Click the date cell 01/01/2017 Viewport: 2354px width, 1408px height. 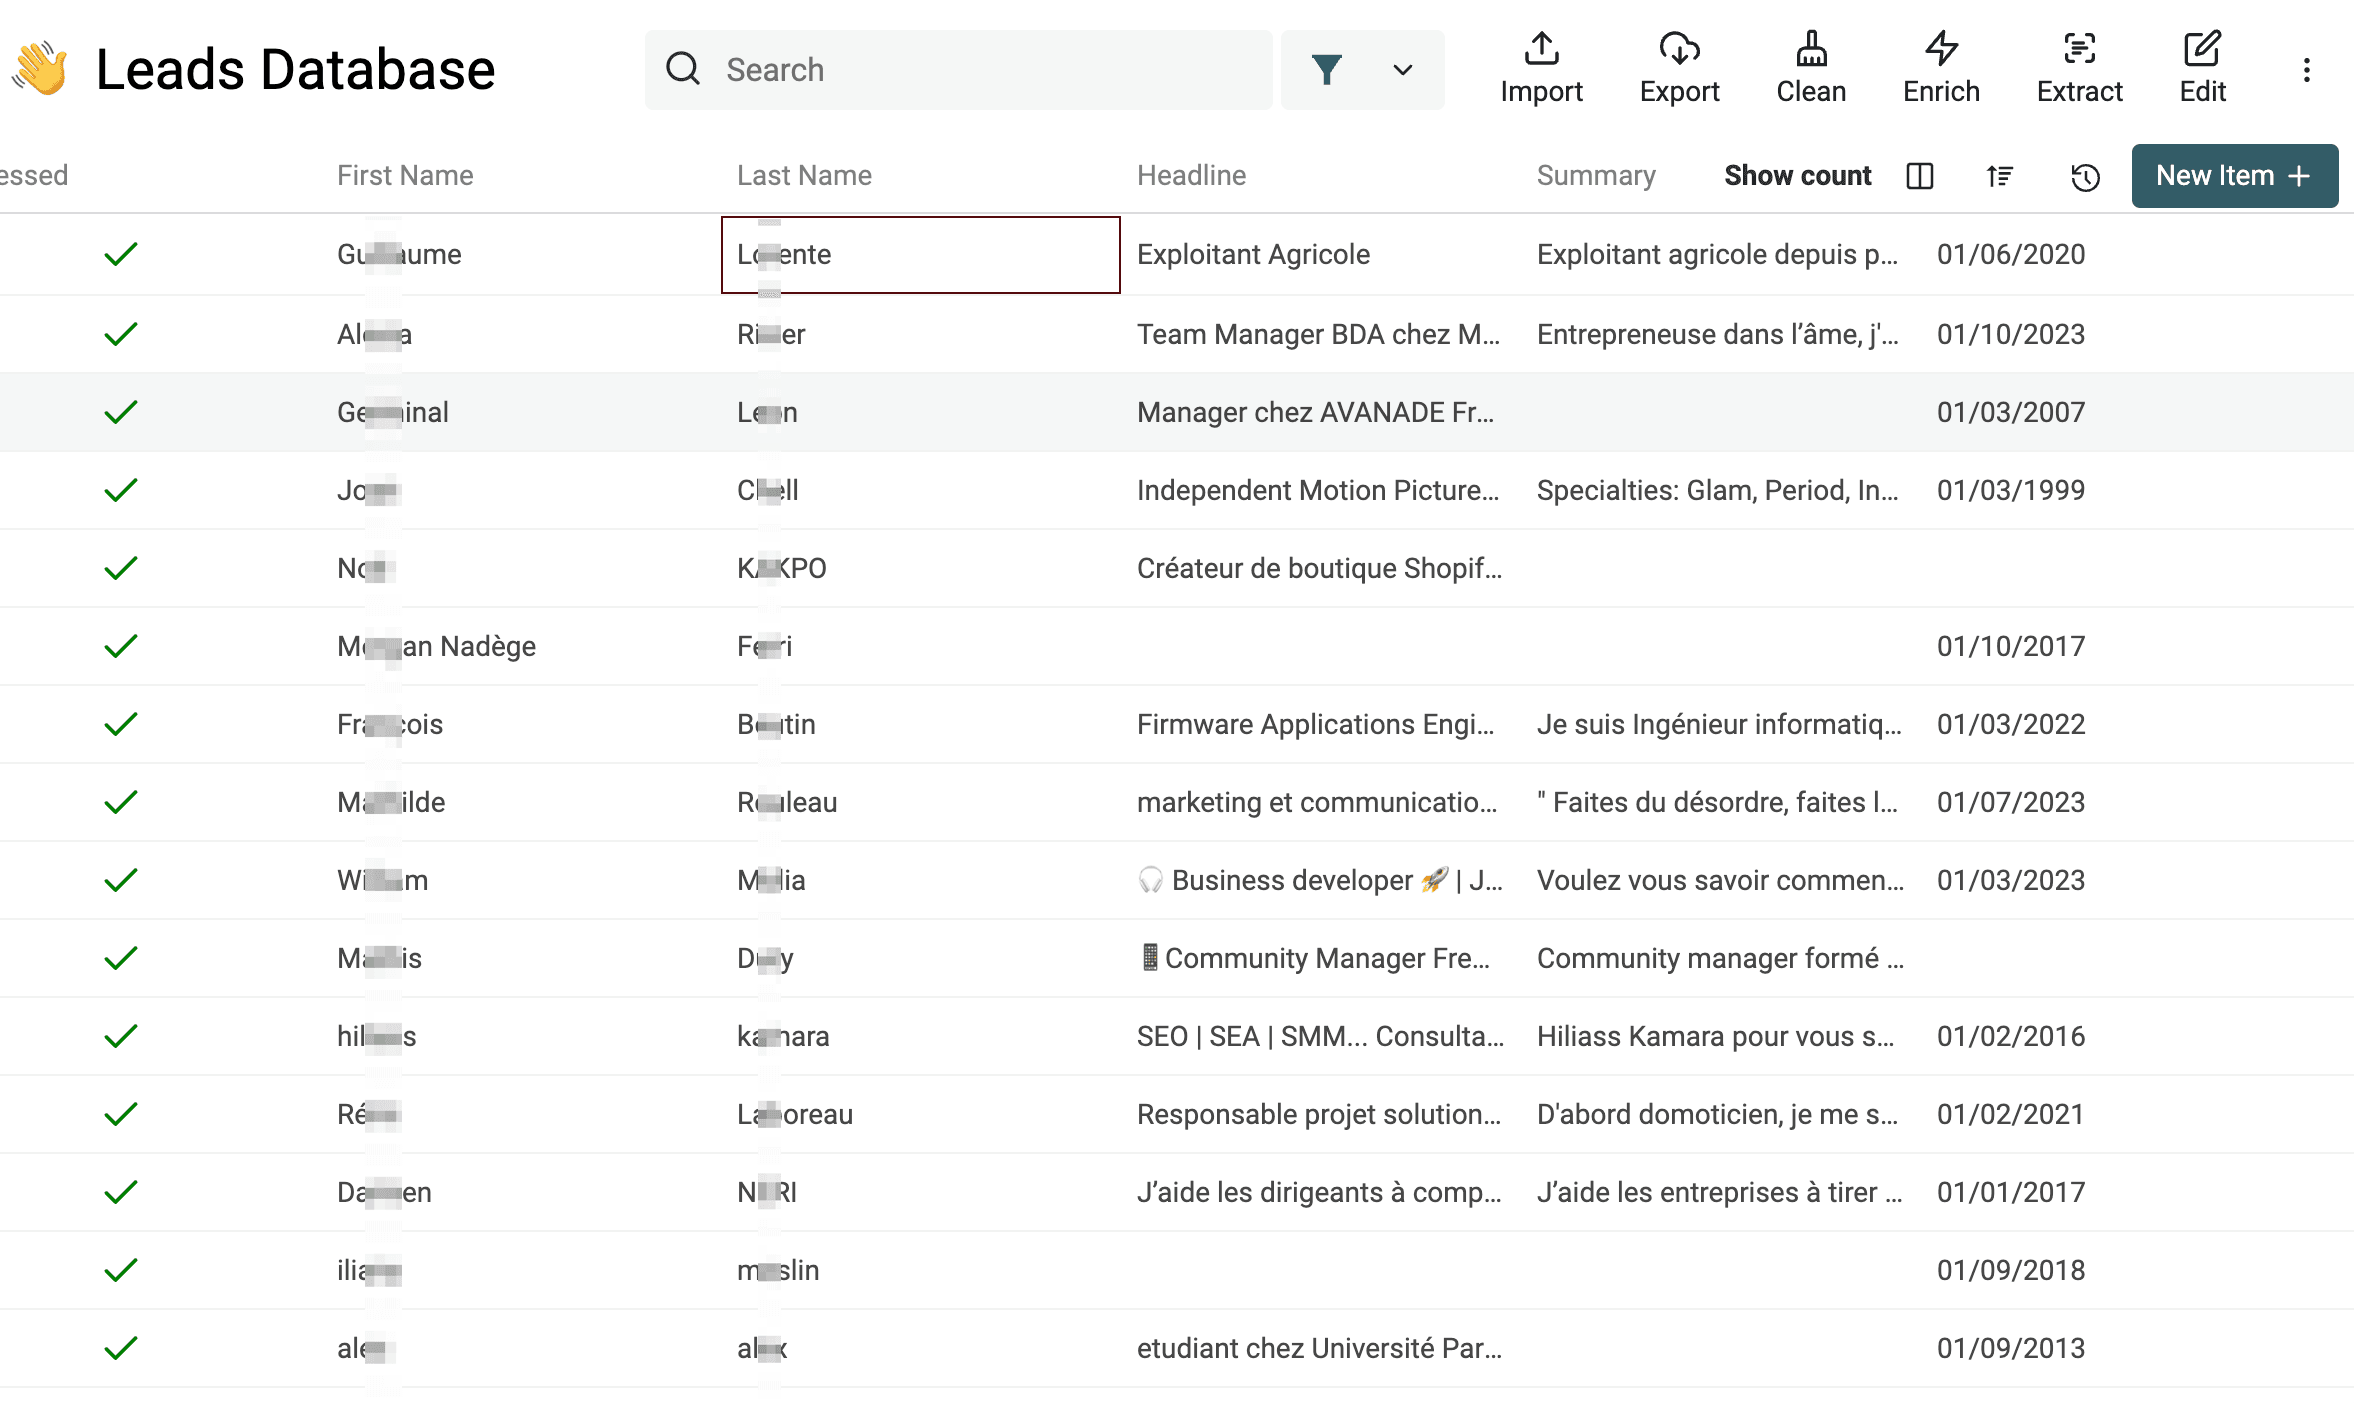[x=2011, y=1192]
